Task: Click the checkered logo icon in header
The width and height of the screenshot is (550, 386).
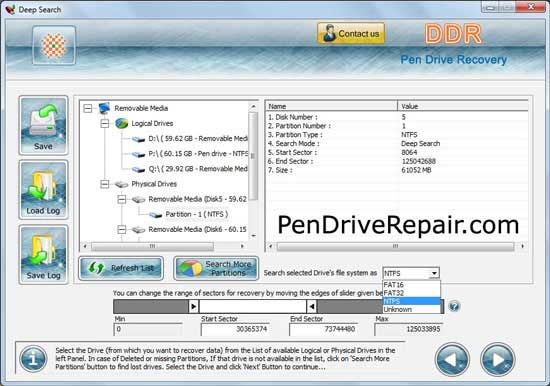Action: 54,45
